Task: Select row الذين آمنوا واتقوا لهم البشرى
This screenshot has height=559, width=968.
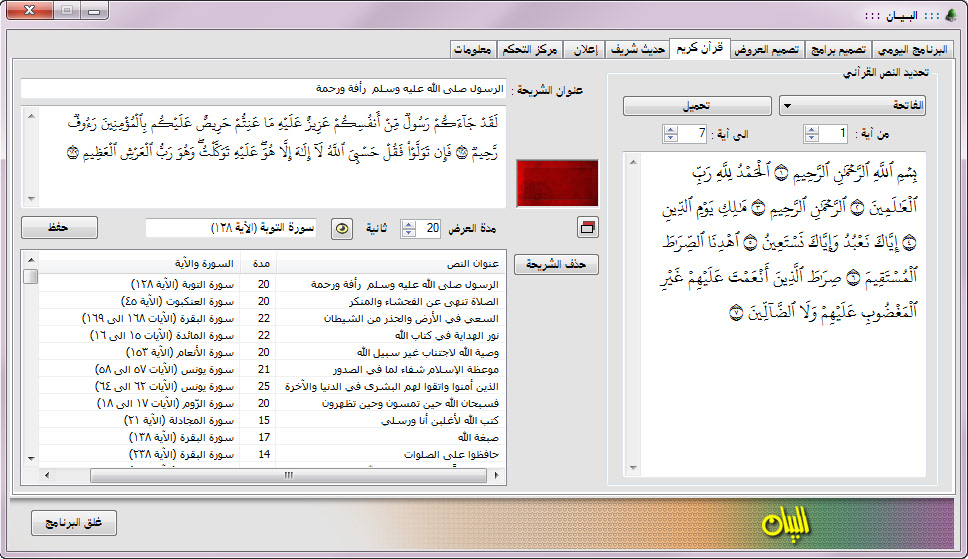Action: [272, 386]
